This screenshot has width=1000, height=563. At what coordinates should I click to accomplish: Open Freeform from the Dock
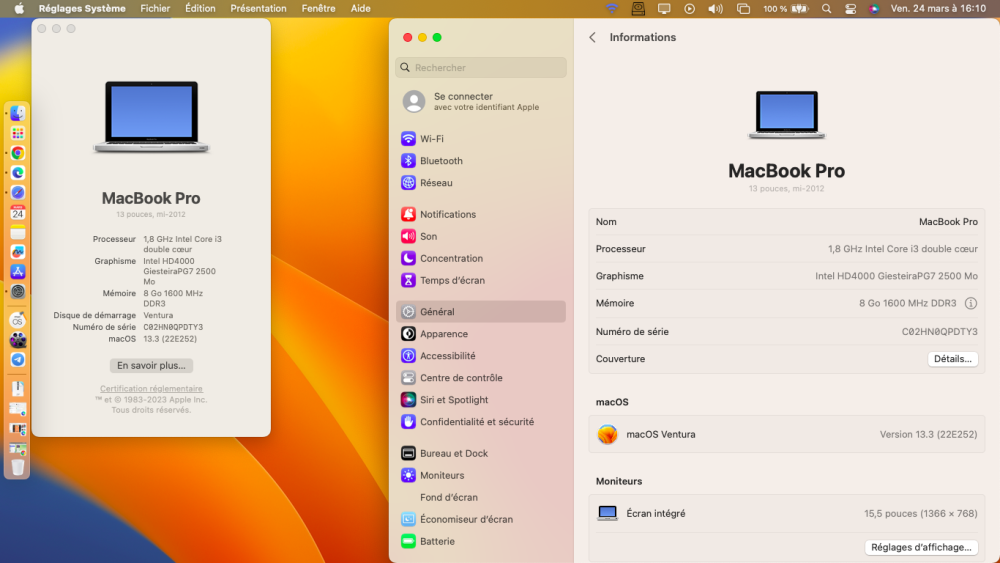(x=18, y=252)
